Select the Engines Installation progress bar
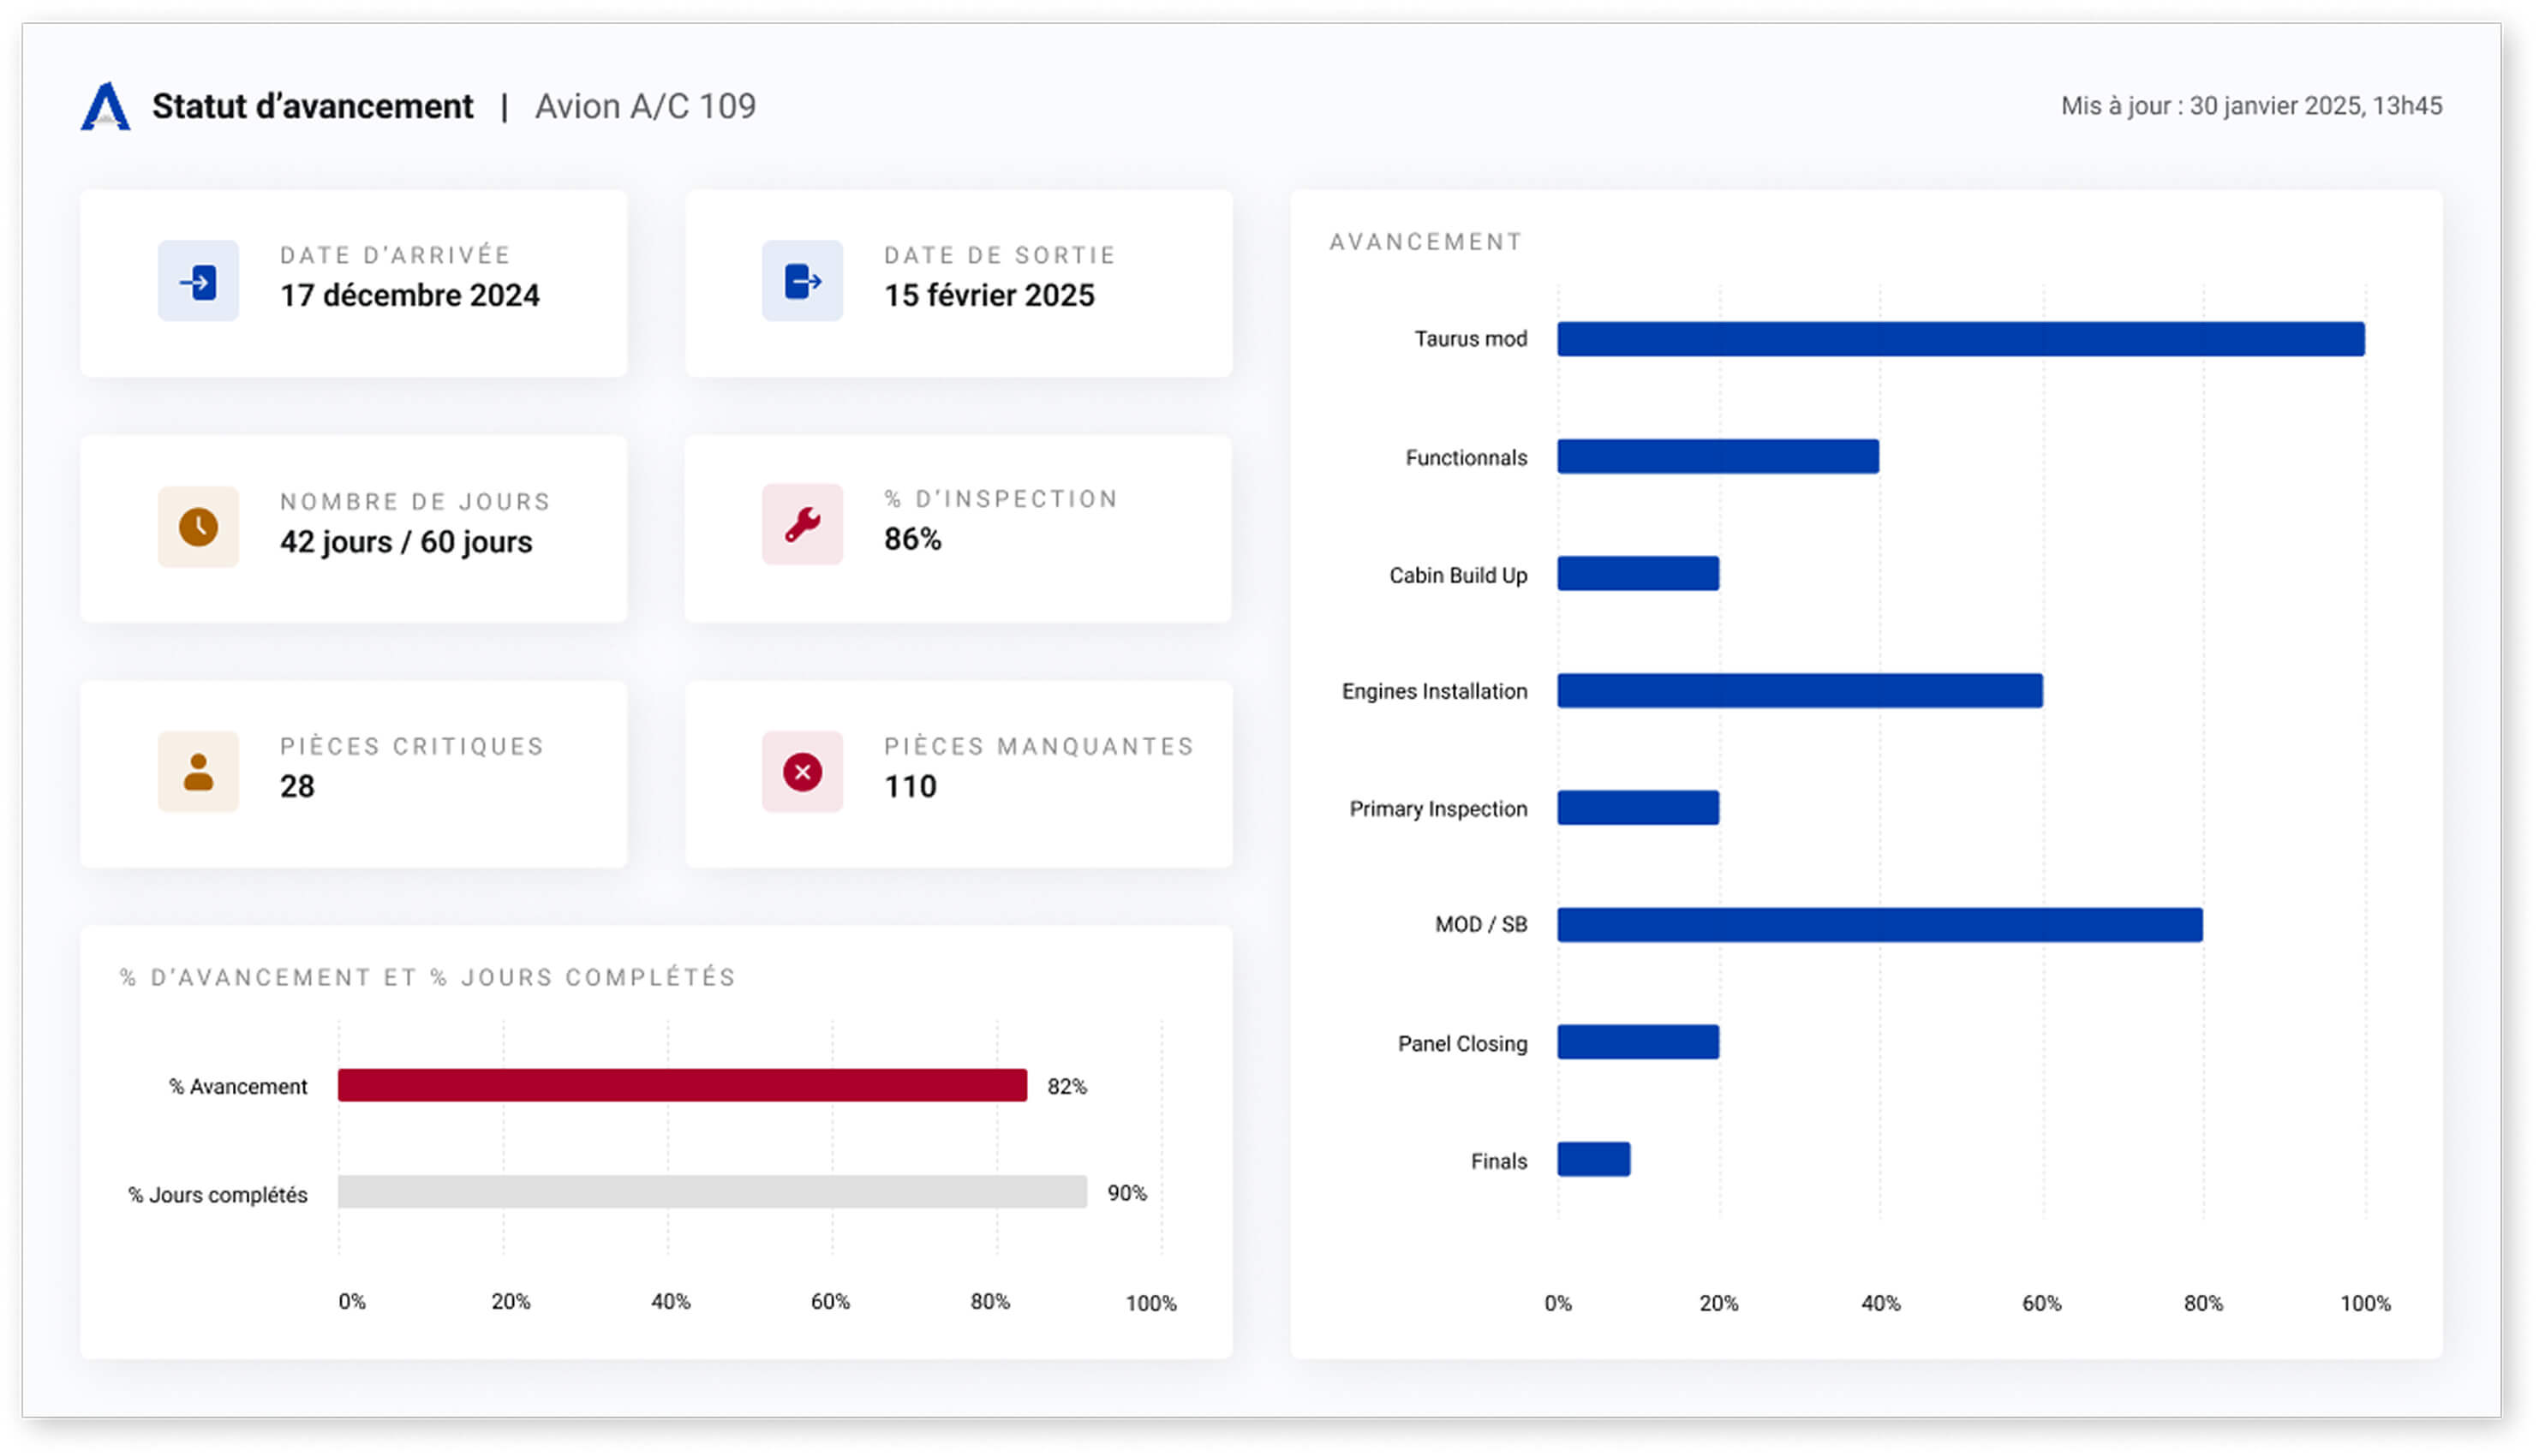The width and height of the screenshot is (2539, 1456). (1800, 691)
